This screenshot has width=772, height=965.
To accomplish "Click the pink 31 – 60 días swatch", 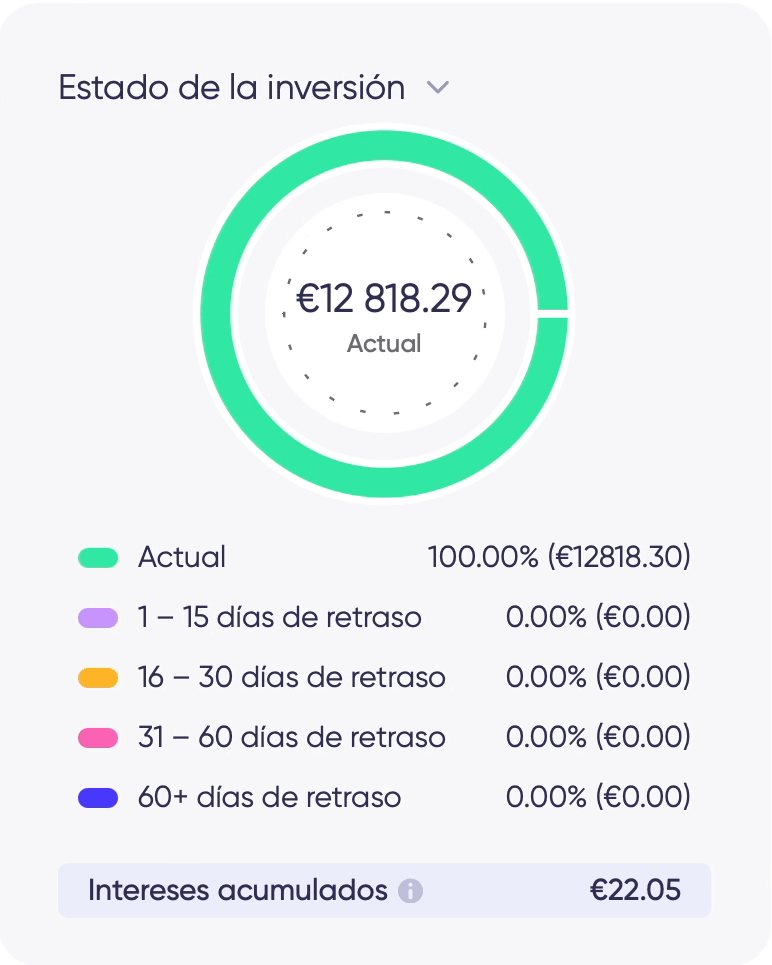I will pos(98,738).
